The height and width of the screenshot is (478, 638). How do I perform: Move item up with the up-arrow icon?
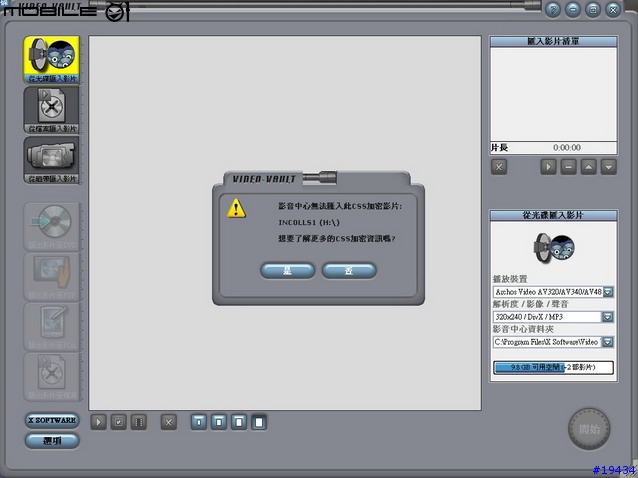(588, 167)
